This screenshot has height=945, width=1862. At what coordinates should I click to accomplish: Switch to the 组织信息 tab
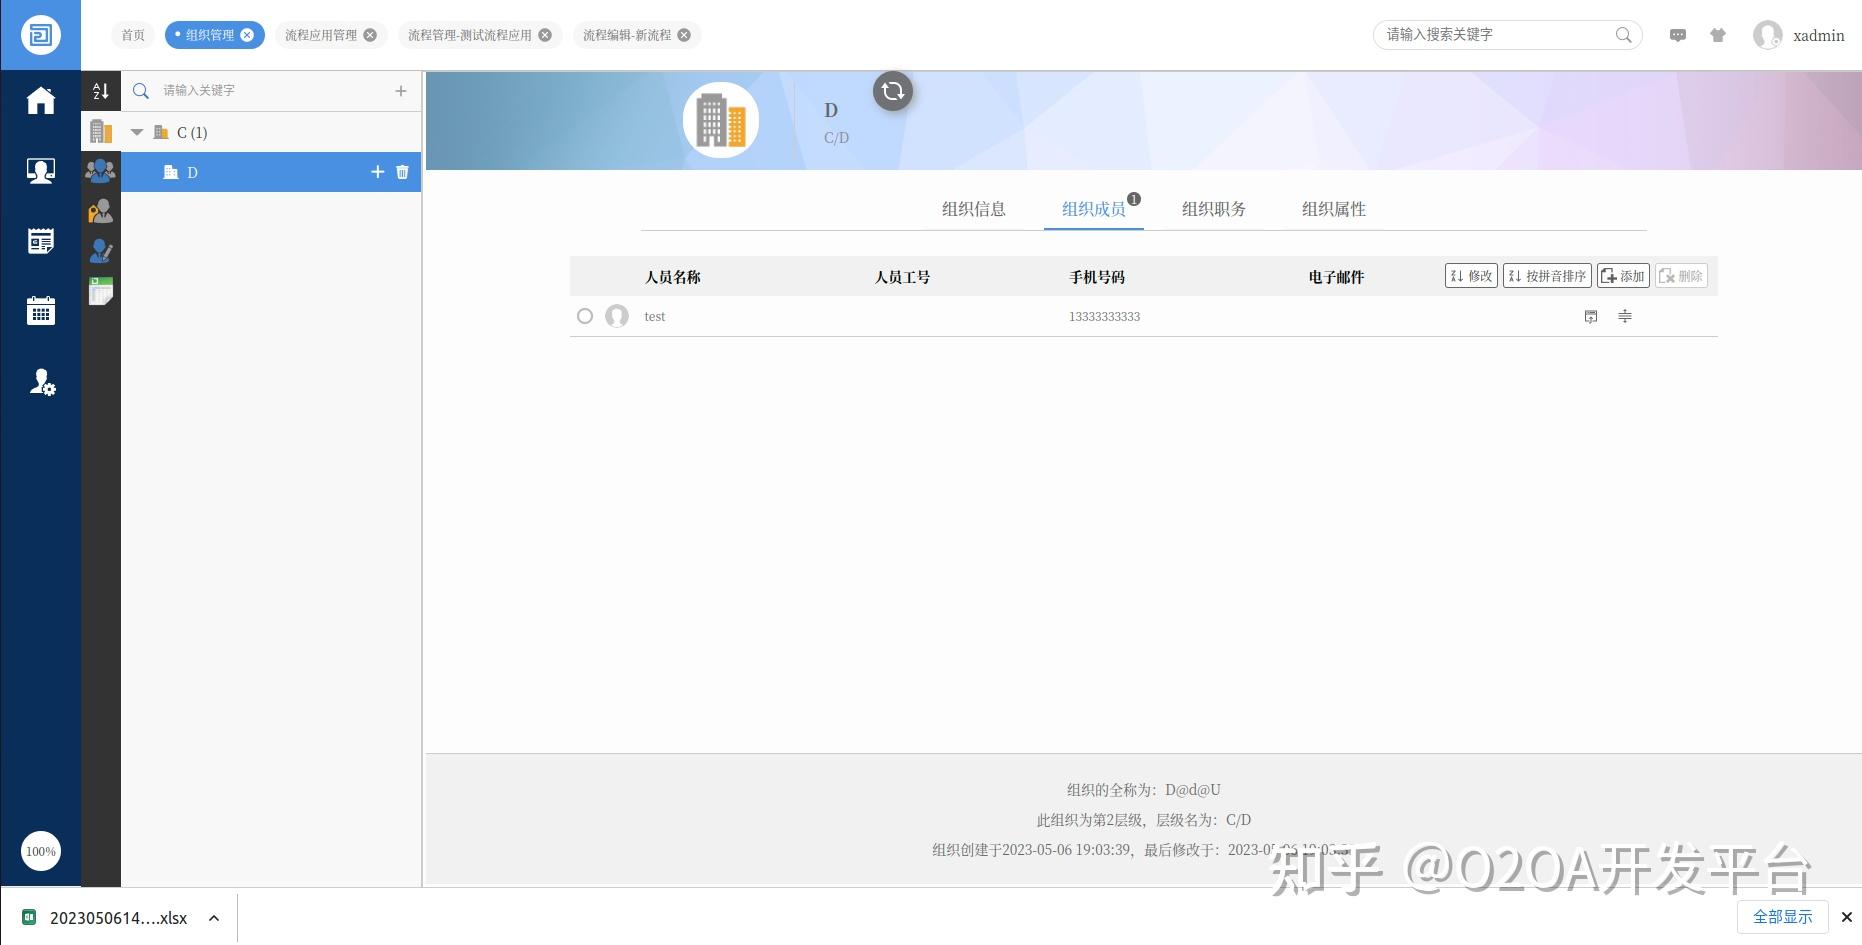(975, 209)
